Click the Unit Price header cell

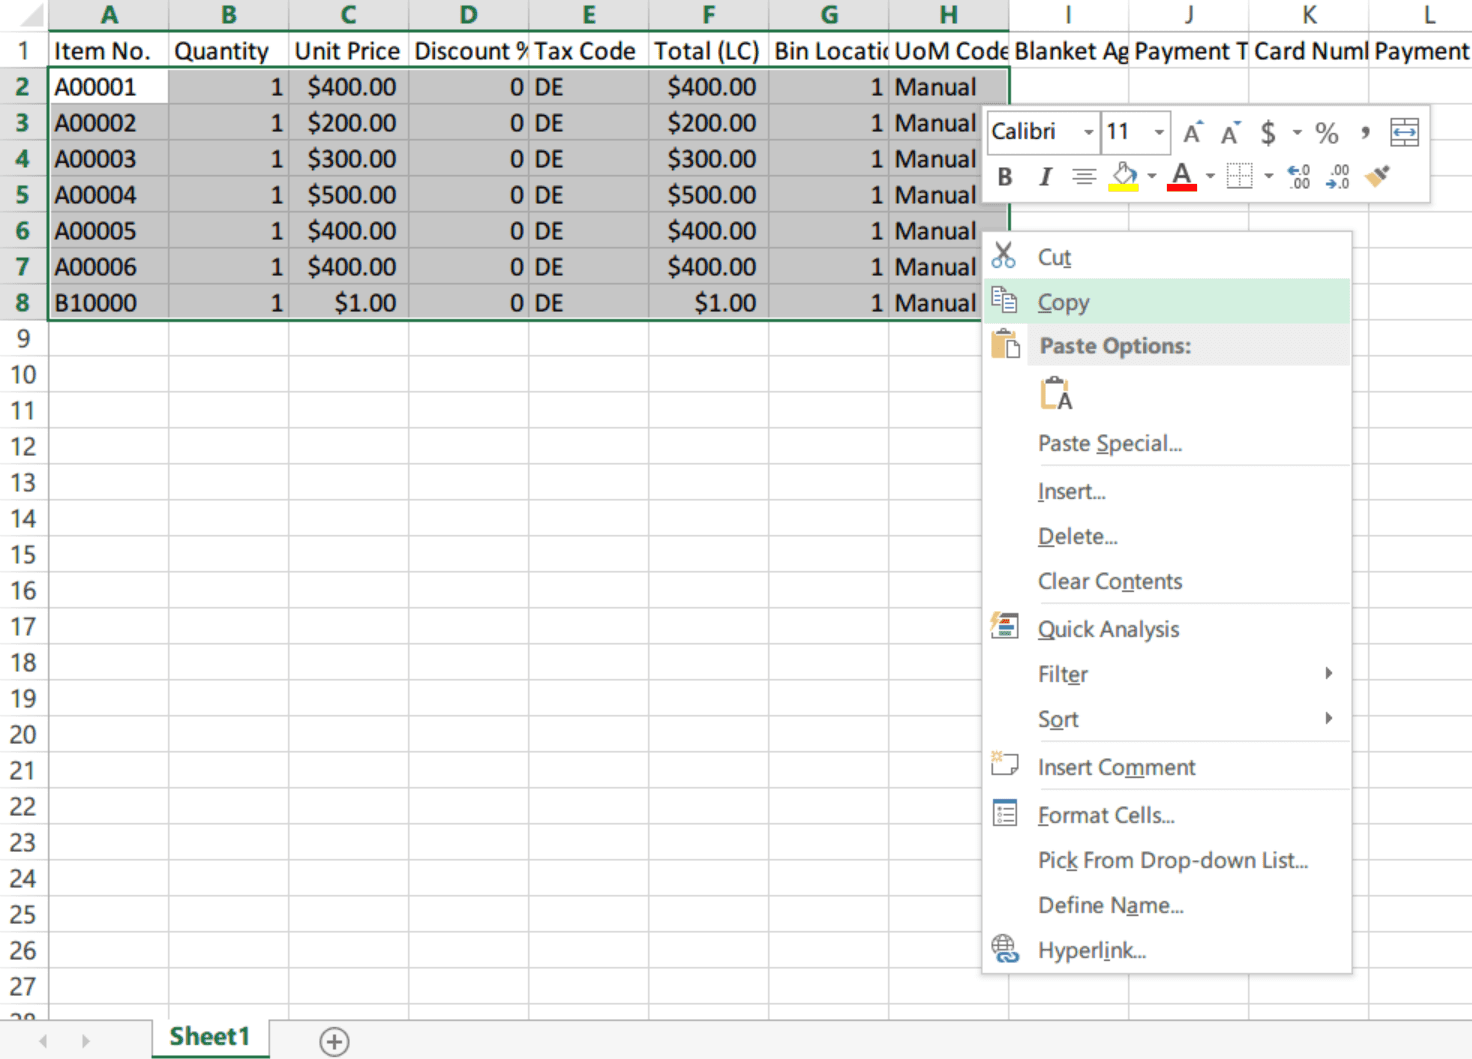coord(349,51)
